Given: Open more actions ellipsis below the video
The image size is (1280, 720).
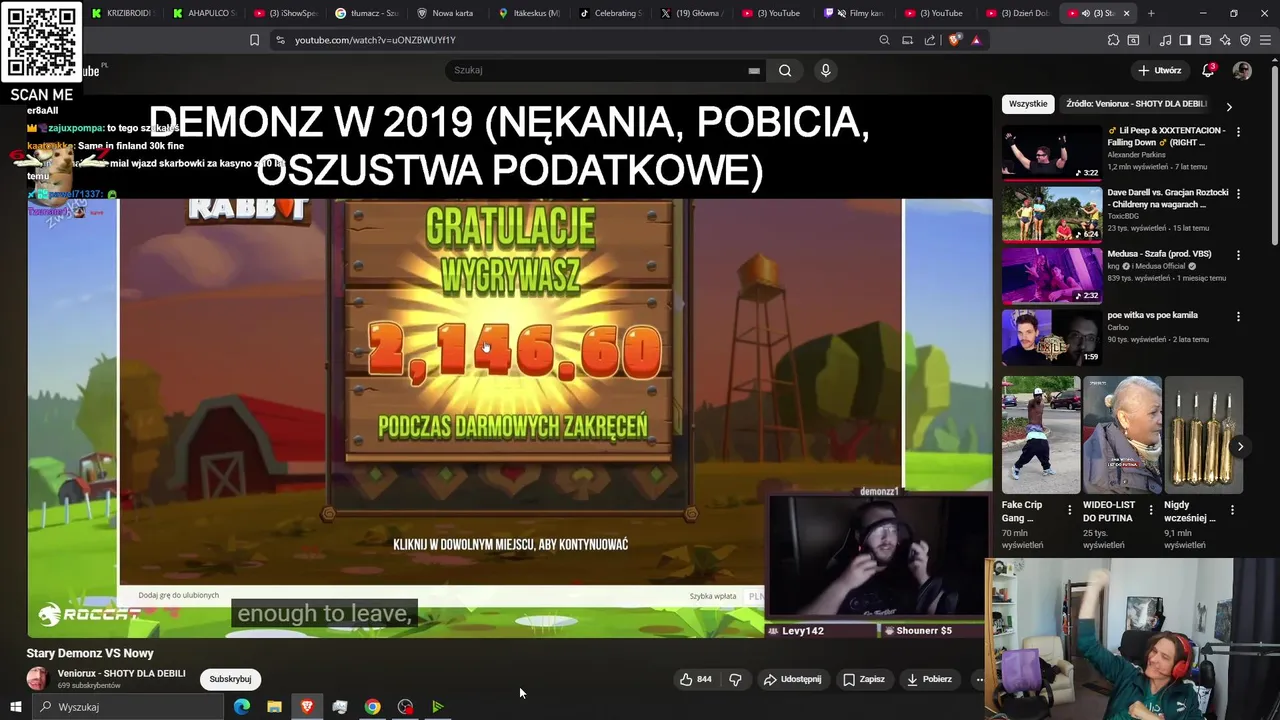Looking at the screenshot, I should (979, 679).
